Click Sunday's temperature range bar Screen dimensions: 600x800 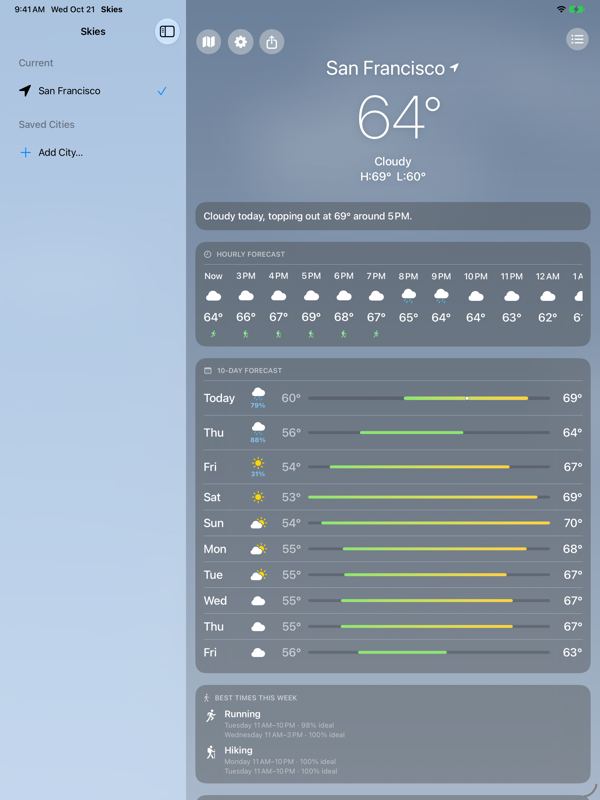(429, 523)
